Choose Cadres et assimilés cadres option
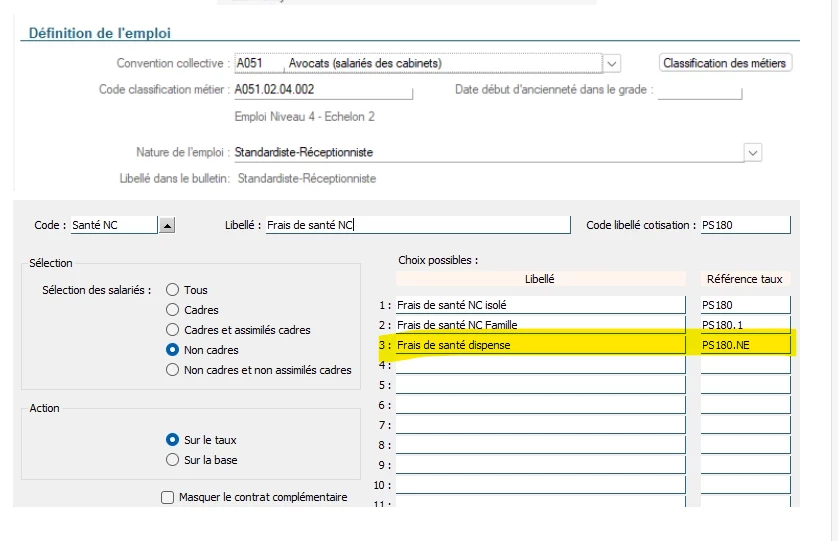 point(173,330)
